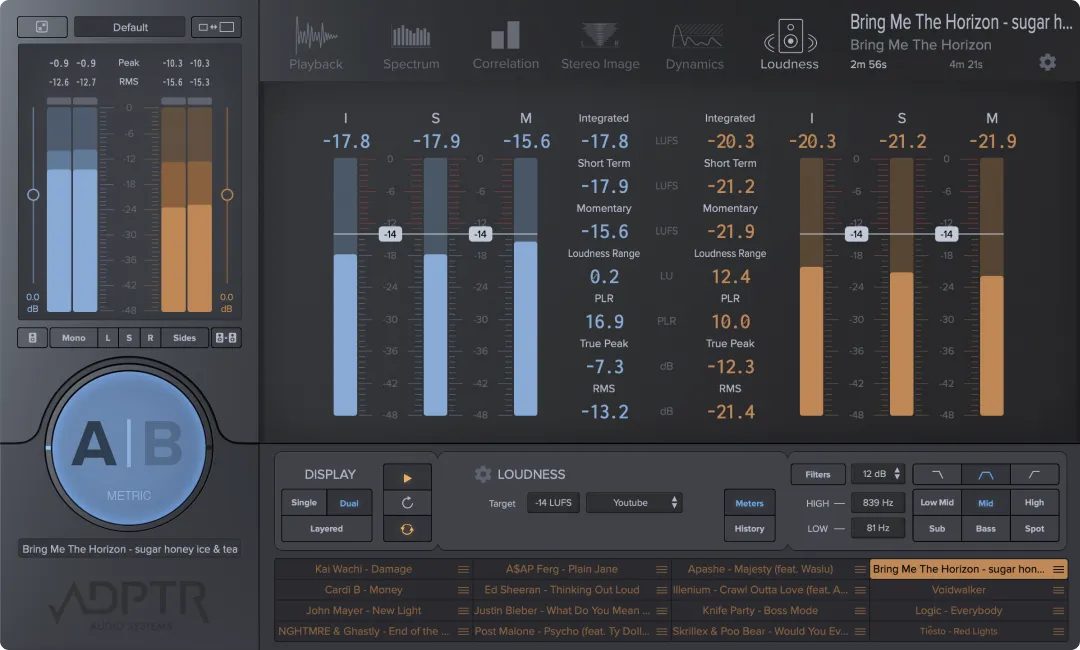Open the Youtube target preset dropdown

[x=634, y=503]
